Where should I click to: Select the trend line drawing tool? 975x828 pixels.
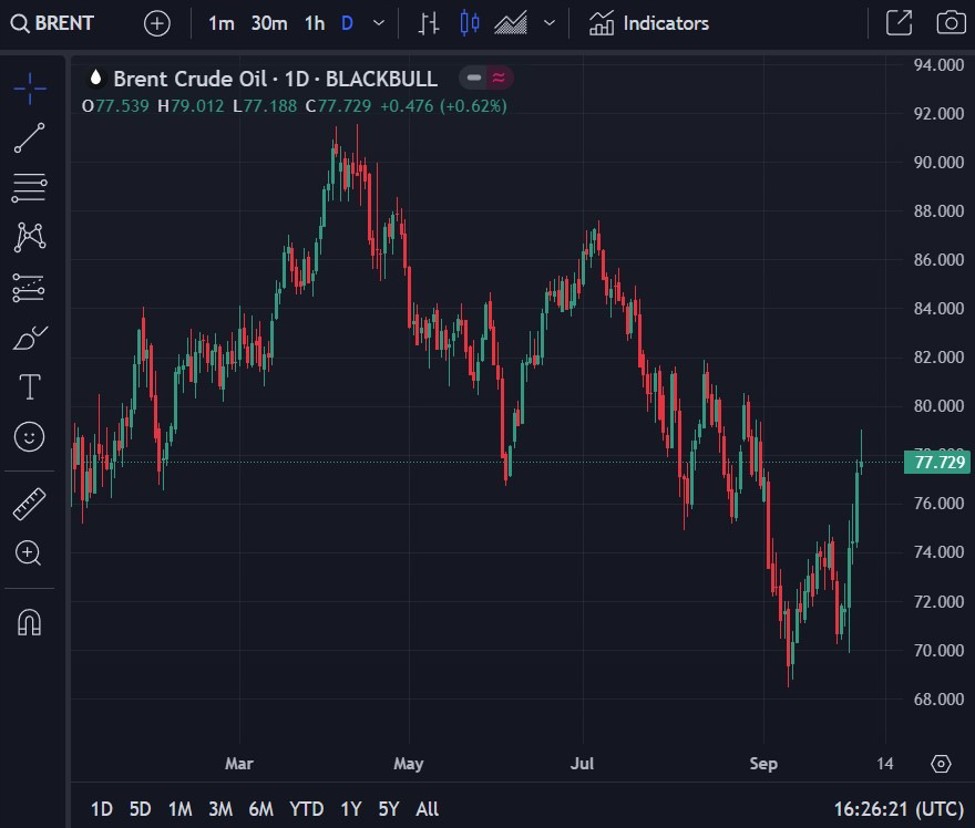(x=28, y=138)
